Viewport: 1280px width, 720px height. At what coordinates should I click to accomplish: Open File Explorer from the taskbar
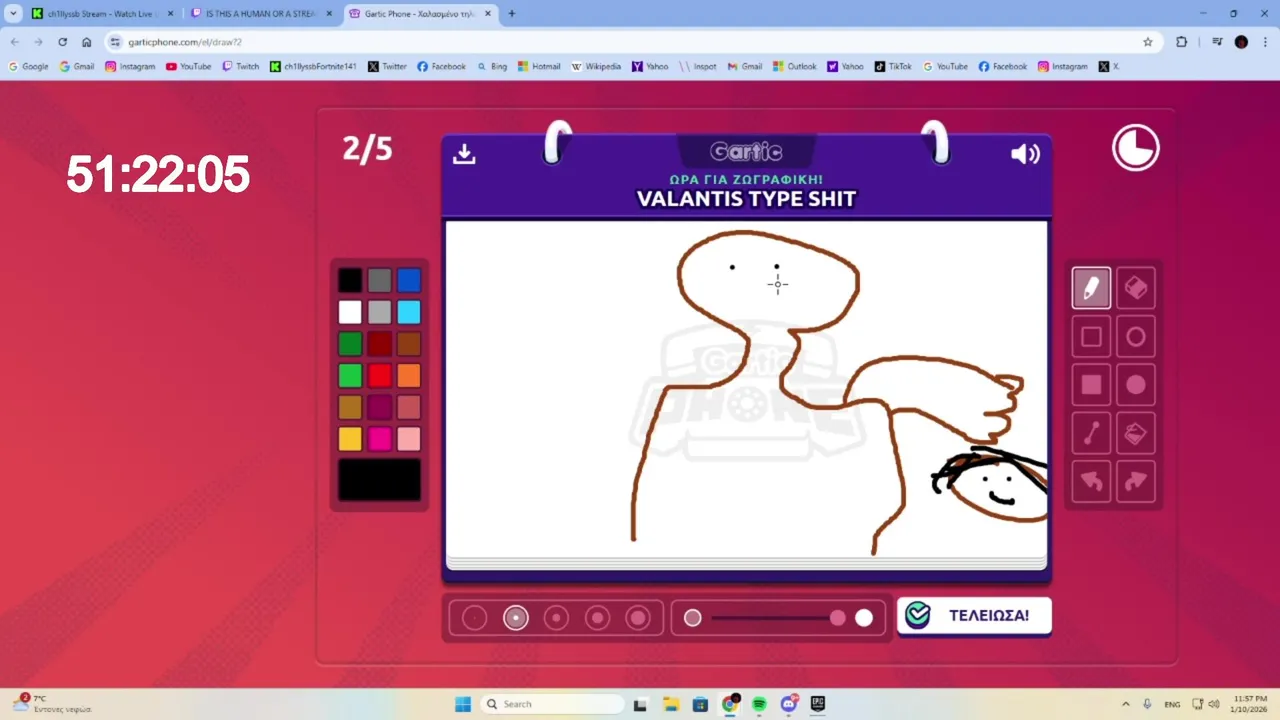[x=670, y=704]
